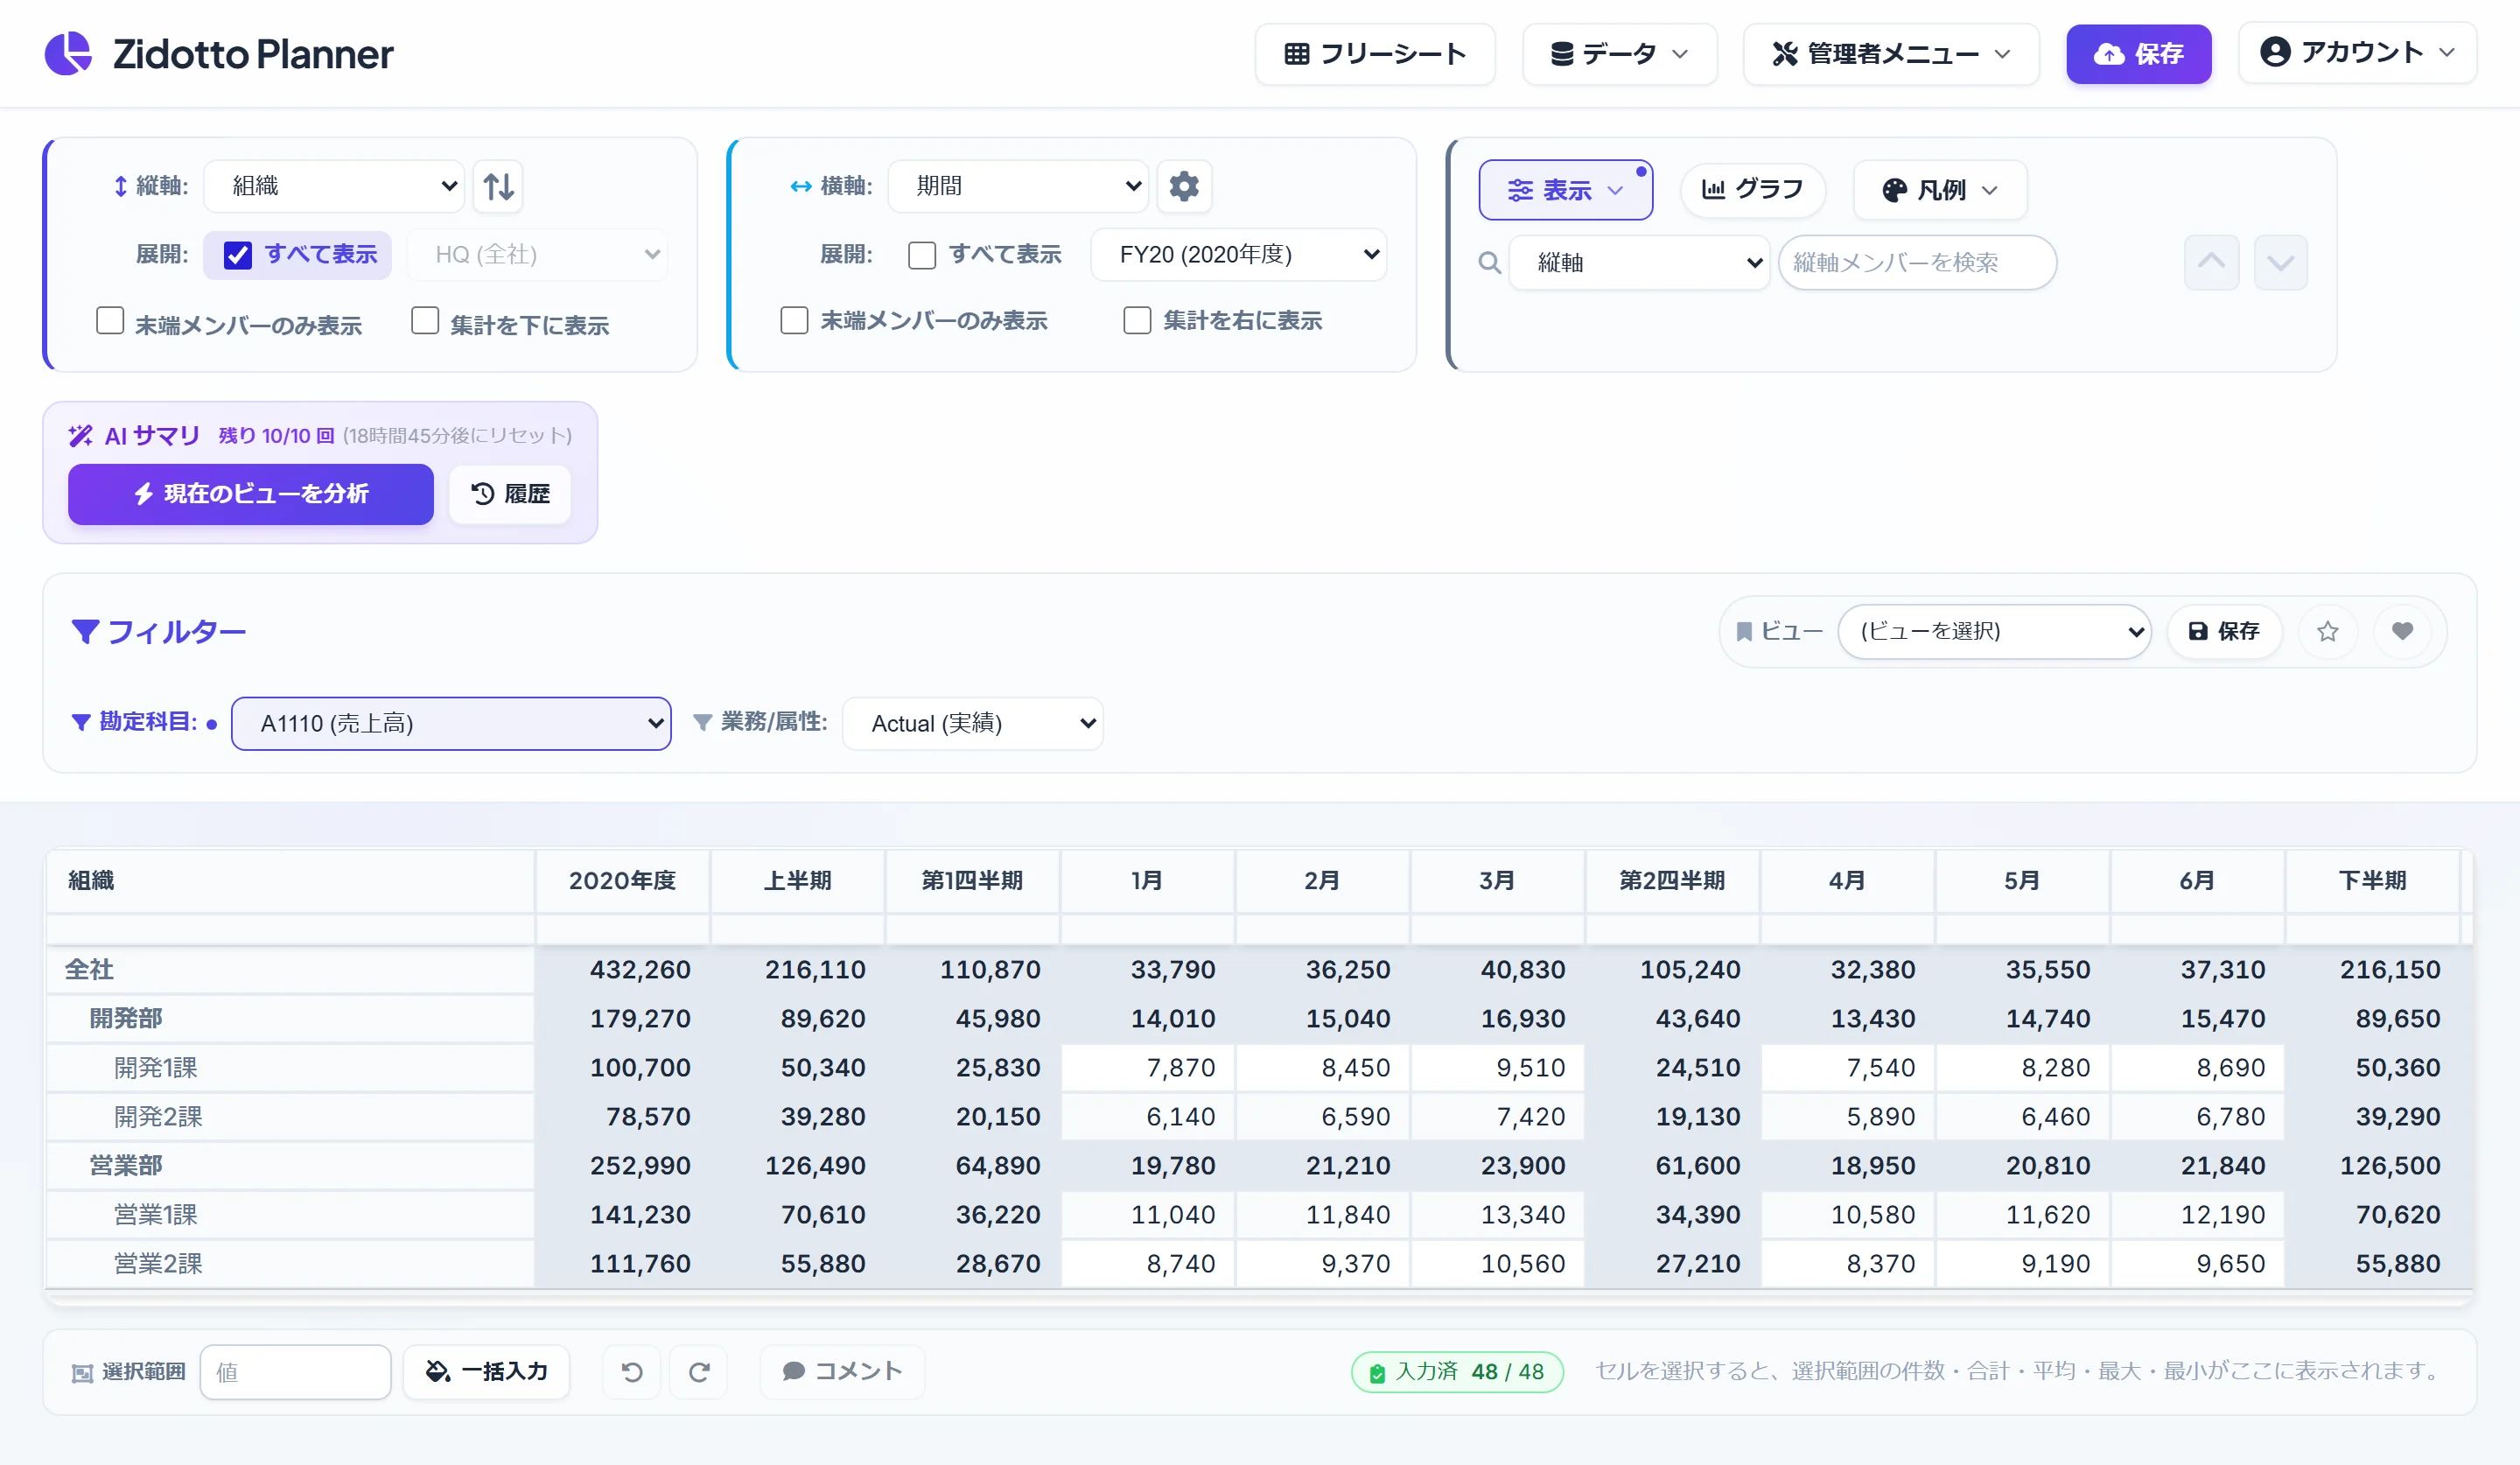Open the アカウント menu
The height and width of the screenshot is (1465, 2520).
point(2356,52)
